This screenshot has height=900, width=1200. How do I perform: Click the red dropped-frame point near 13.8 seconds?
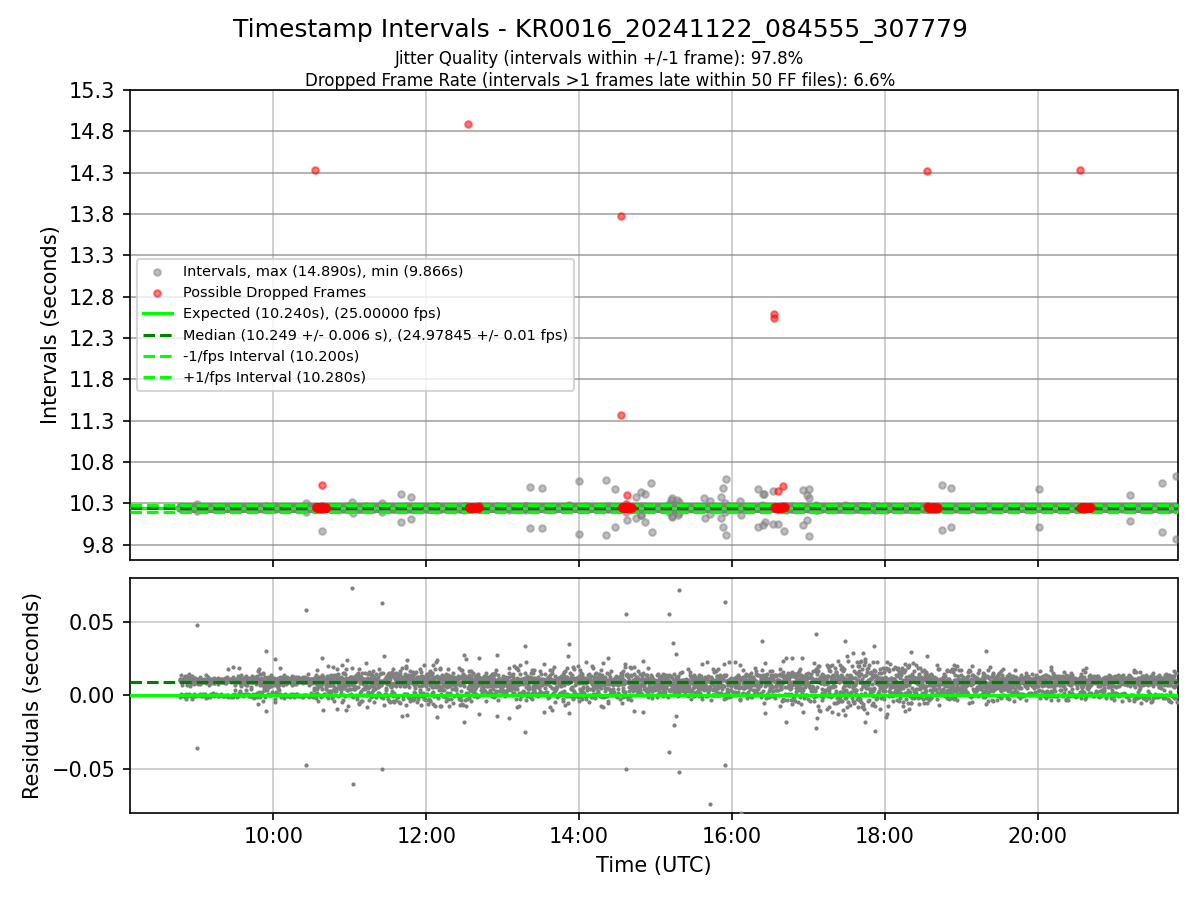(x=621, y=216)
